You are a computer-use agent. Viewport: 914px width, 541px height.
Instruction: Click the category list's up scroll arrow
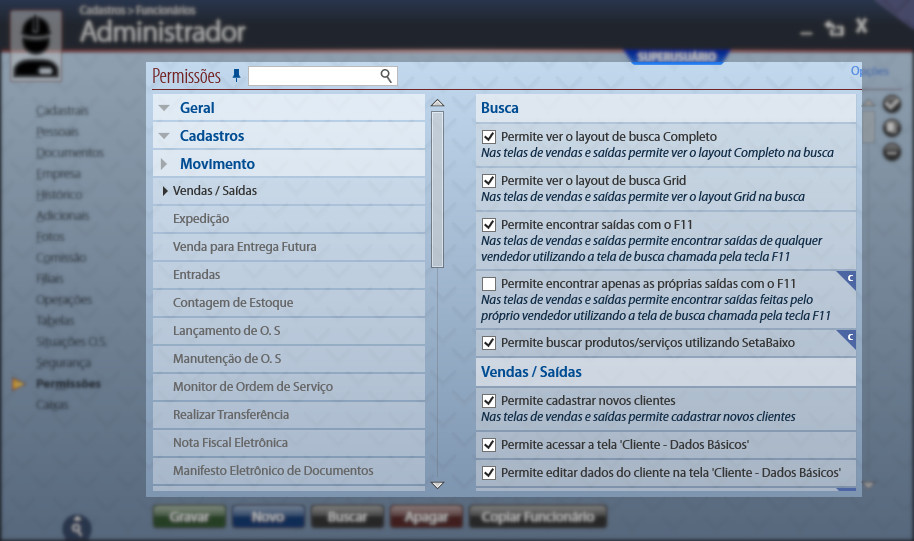[x=437, y=103]
